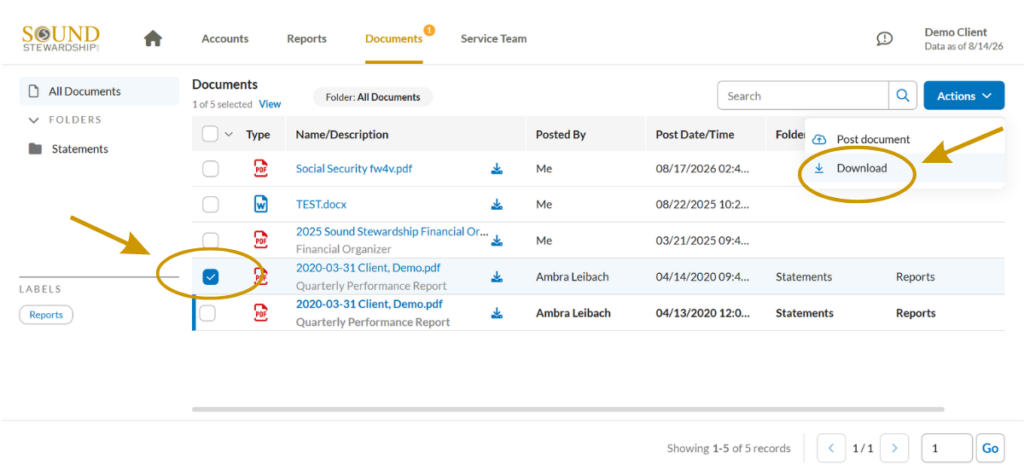Open Social Security fw4v.pdf link
This screenshot has height=476, width=1024.
(354, 168)
